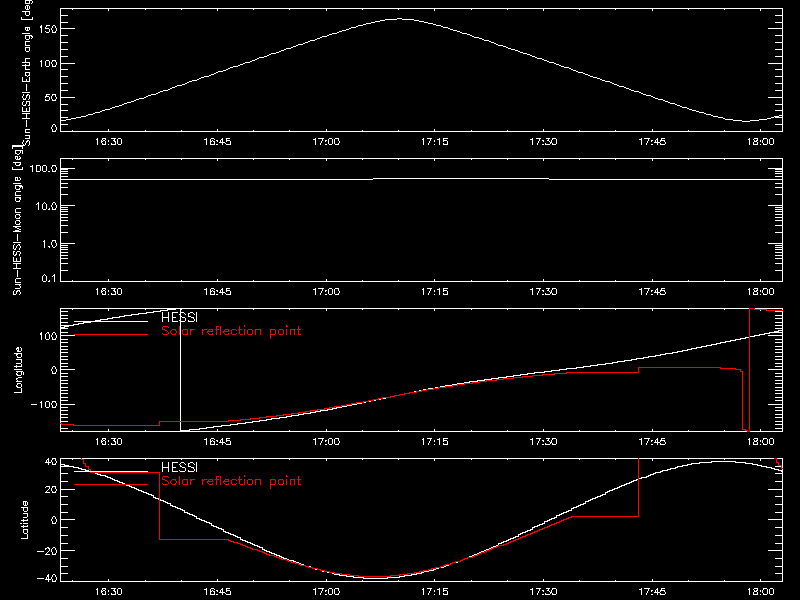This screenshot has height=600, width=800.
Task: Click '18:00' time label under Latitude plot
Action: (x=761, y=592)
